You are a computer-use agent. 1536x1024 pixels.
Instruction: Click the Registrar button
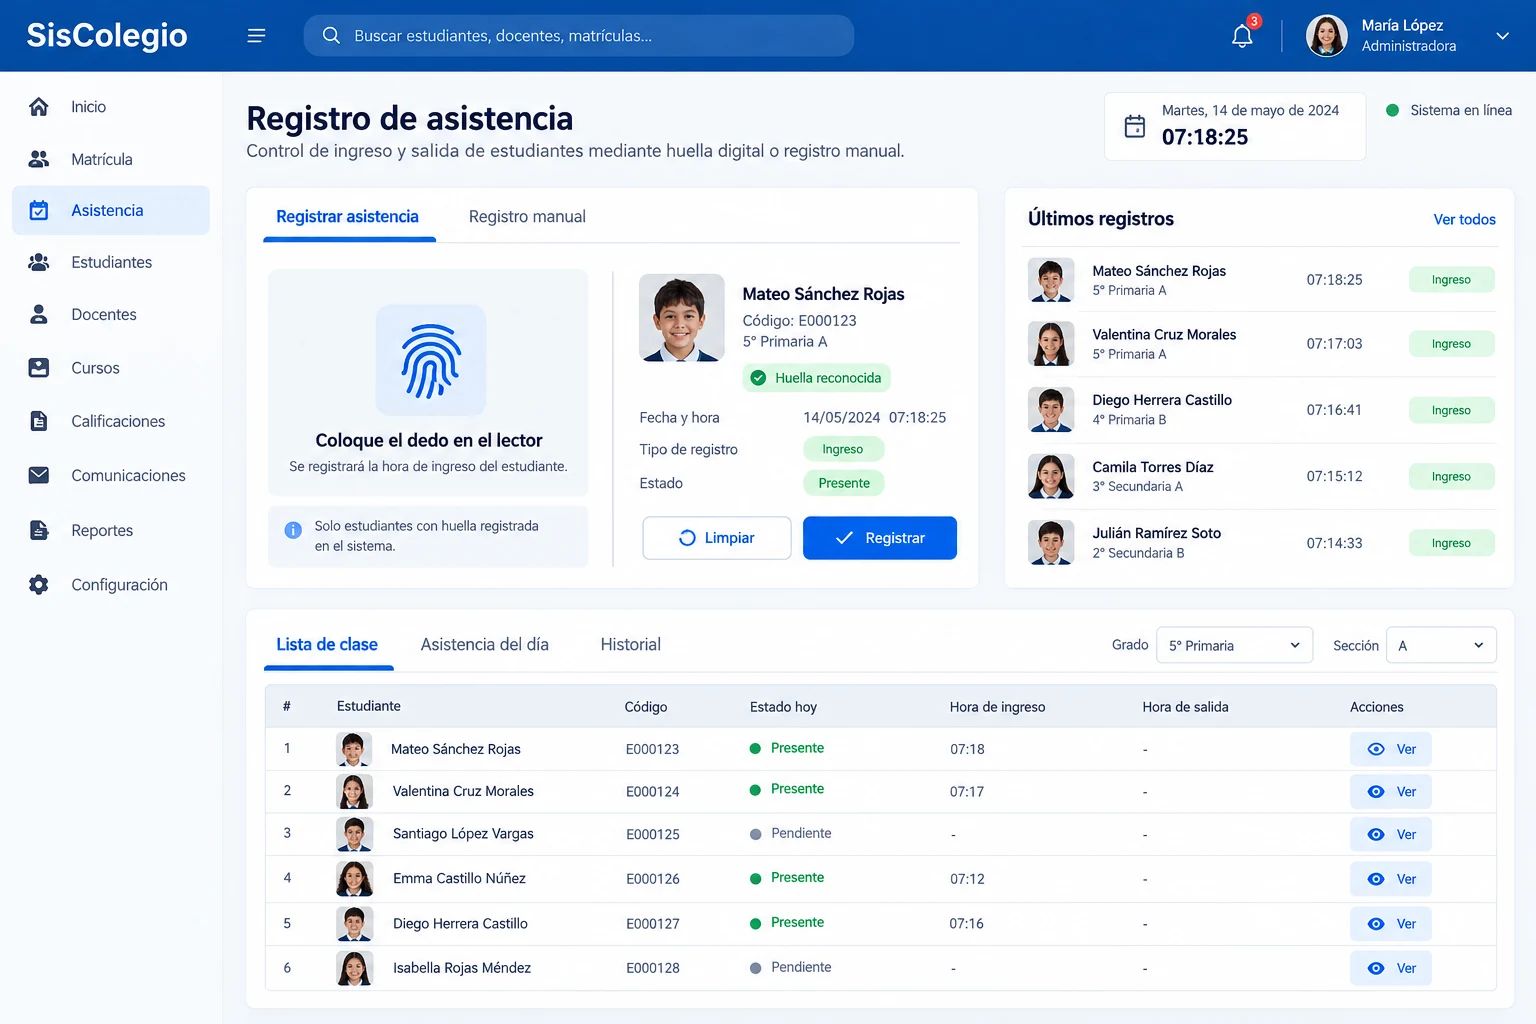(x=880, y=538)
